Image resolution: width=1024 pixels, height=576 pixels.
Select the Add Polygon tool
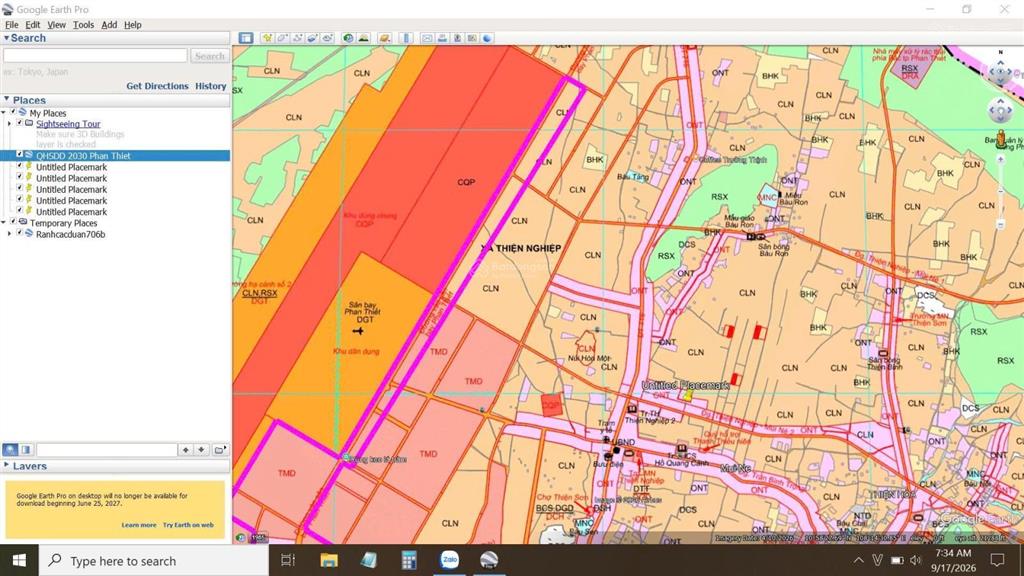click(282, 38)
